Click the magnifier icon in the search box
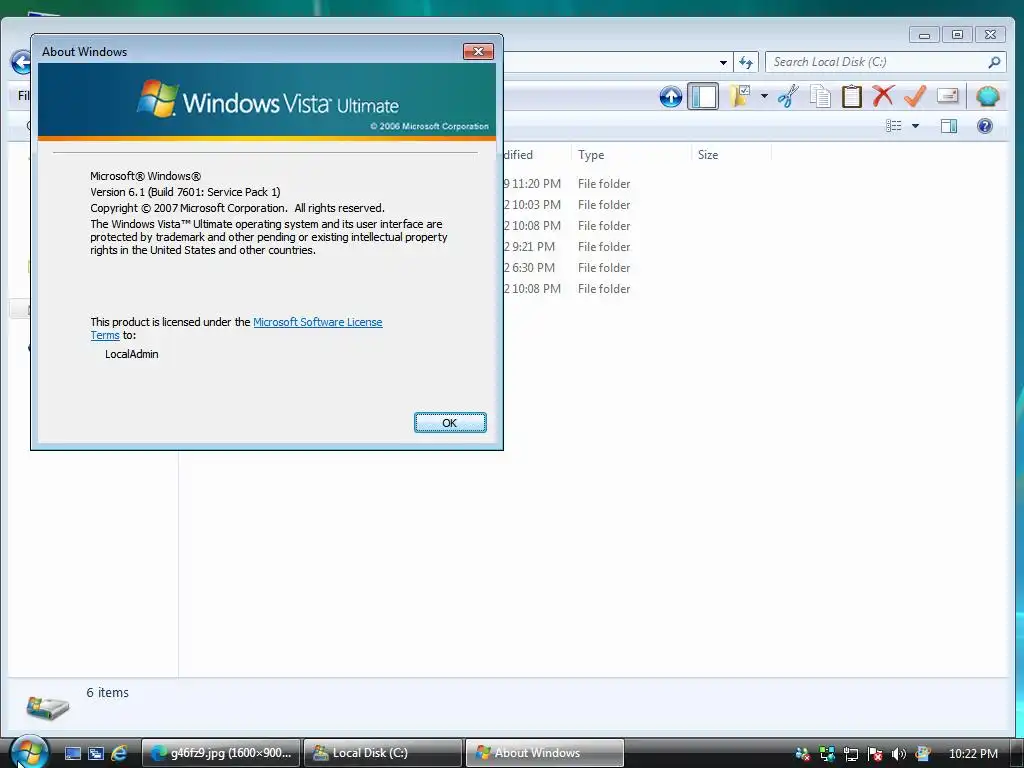The image size is (1024, 768). pos(994,62)
